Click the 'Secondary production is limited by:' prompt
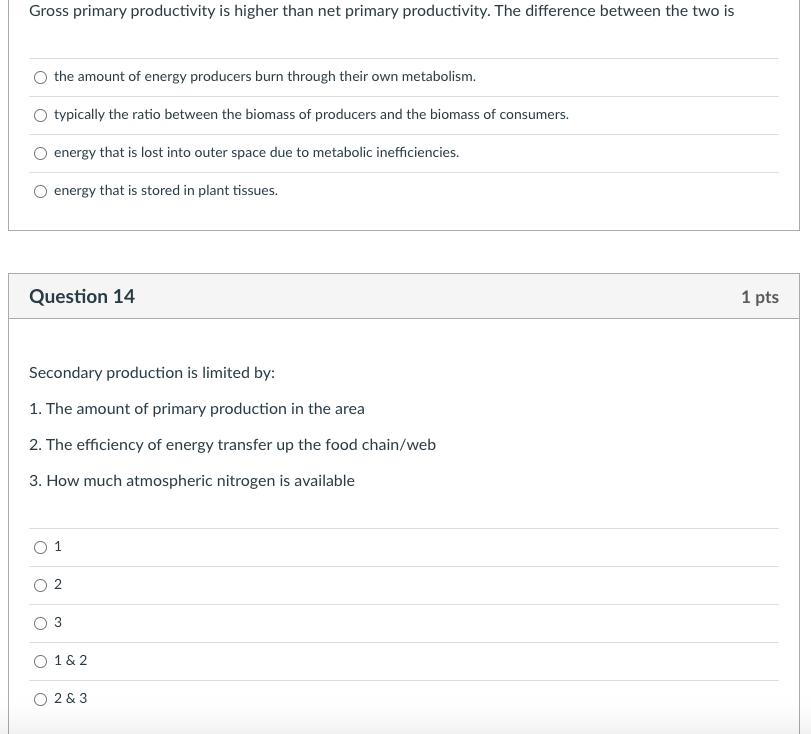The height and width of the screenshot is (734, 811). (x=152, y=373)
